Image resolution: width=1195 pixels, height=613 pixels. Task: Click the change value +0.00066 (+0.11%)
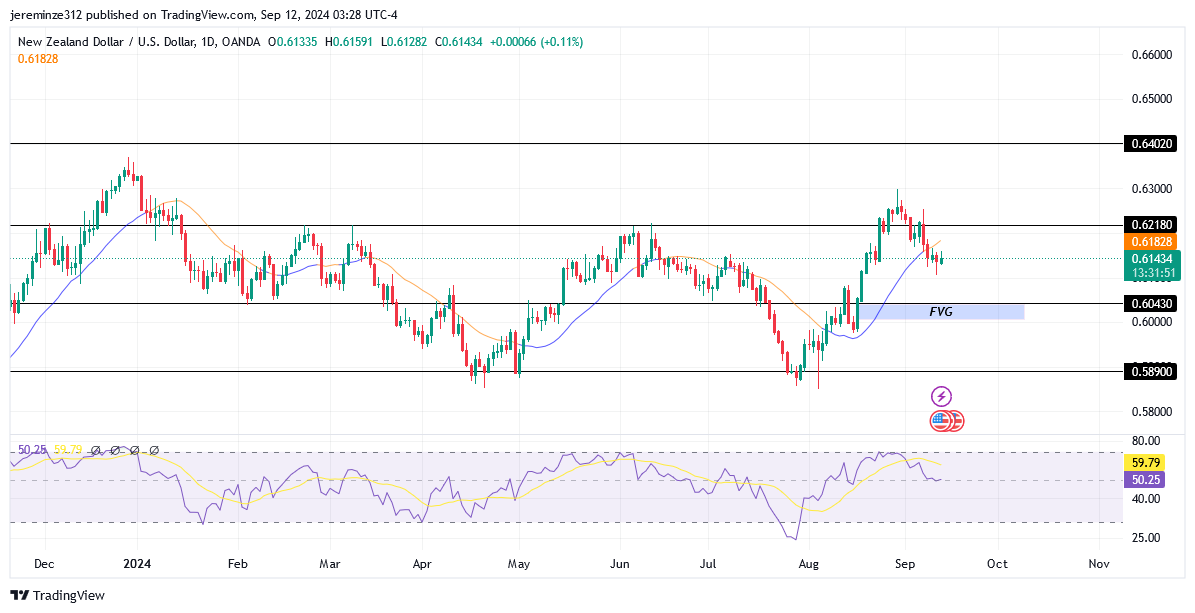point(536,42)
